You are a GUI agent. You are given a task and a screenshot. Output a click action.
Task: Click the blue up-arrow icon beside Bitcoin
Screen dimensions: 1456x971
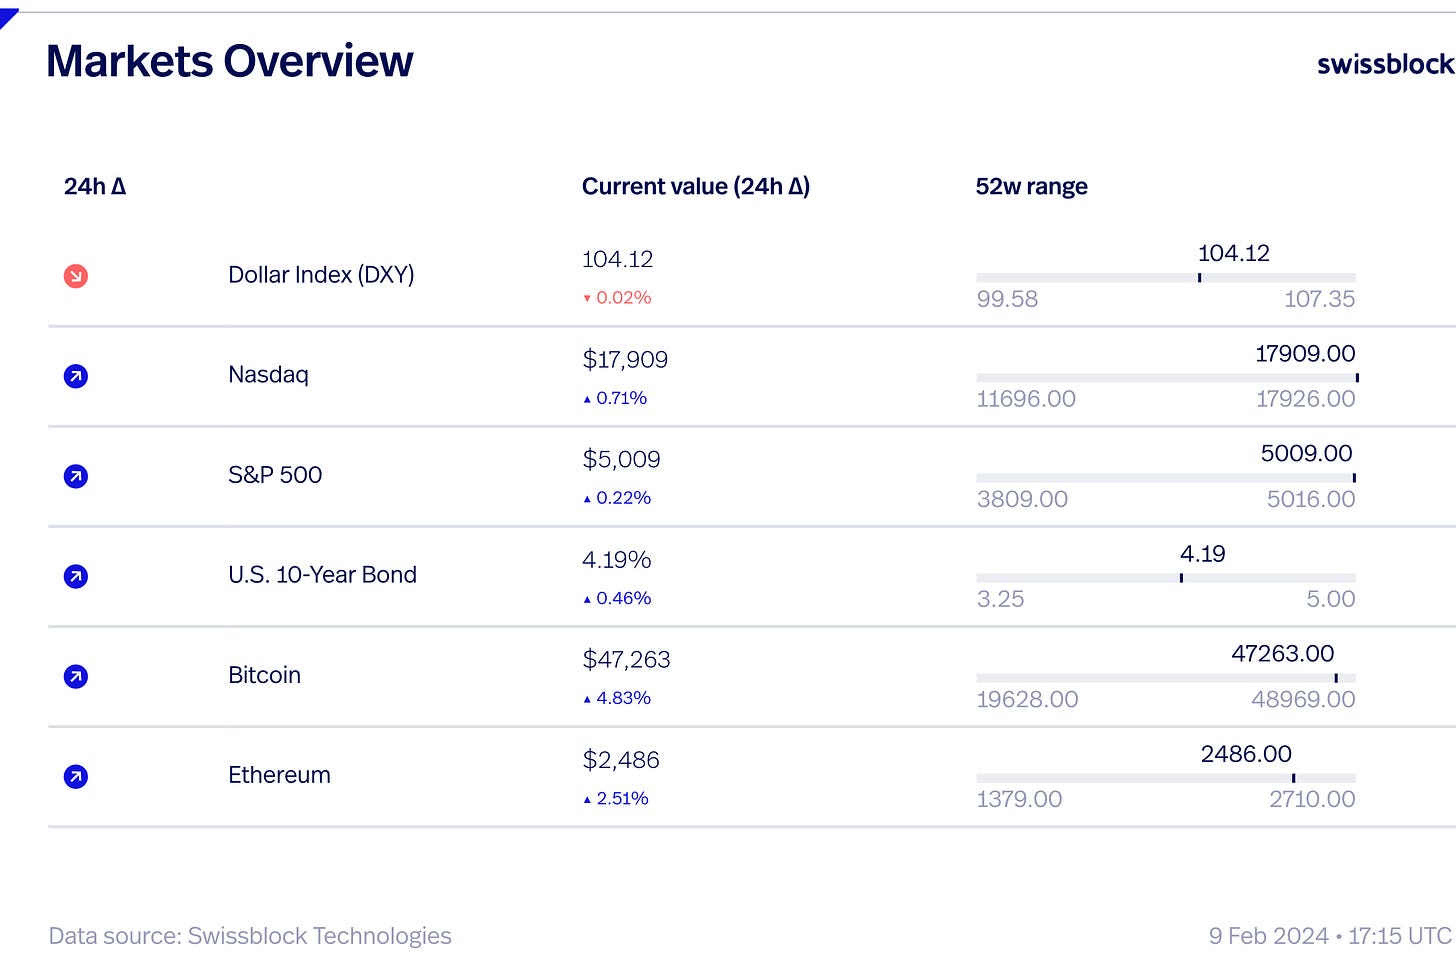click(76, 676)
